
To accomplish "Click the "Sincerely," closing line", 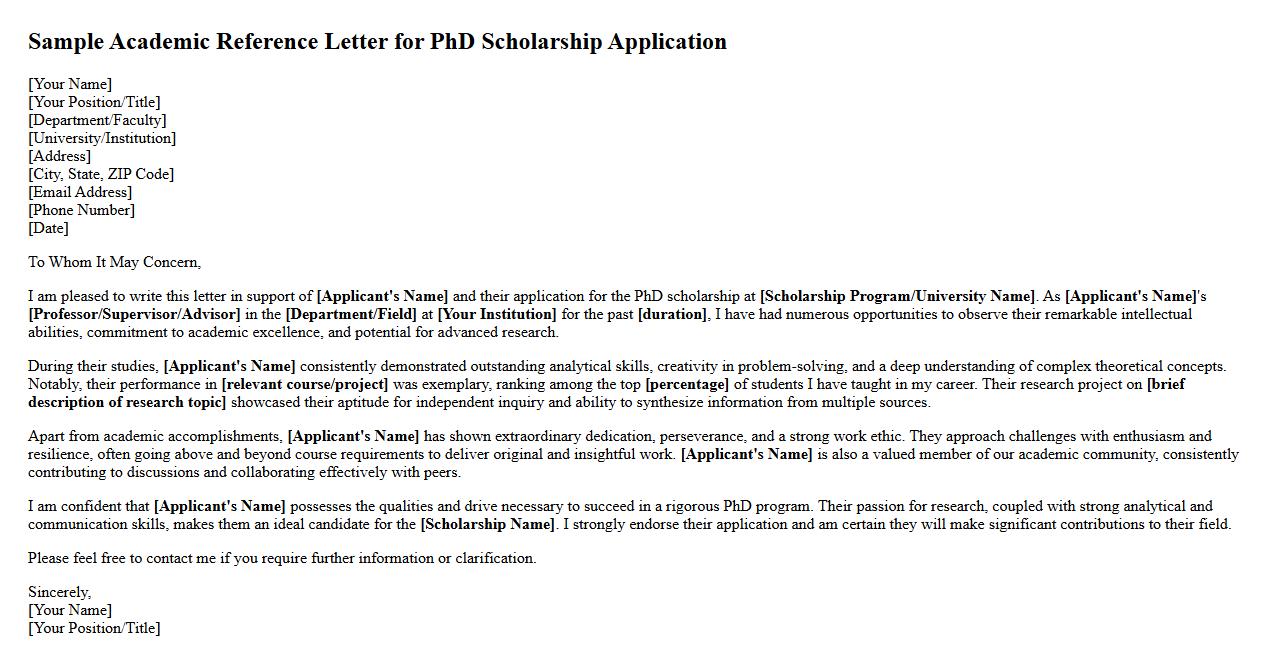I will [x=59, y=592].
